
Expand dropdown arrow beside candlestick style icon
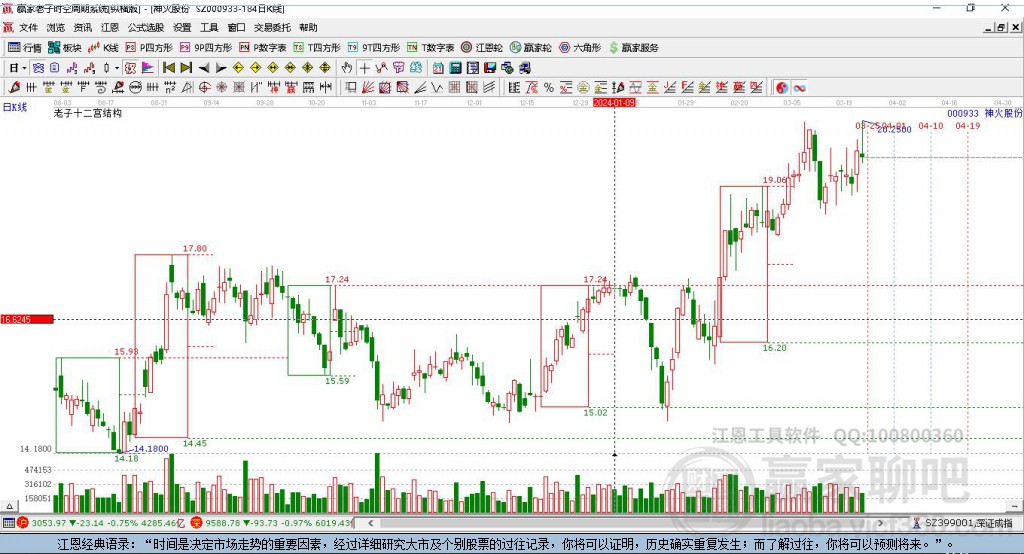[x=117, y=68]
